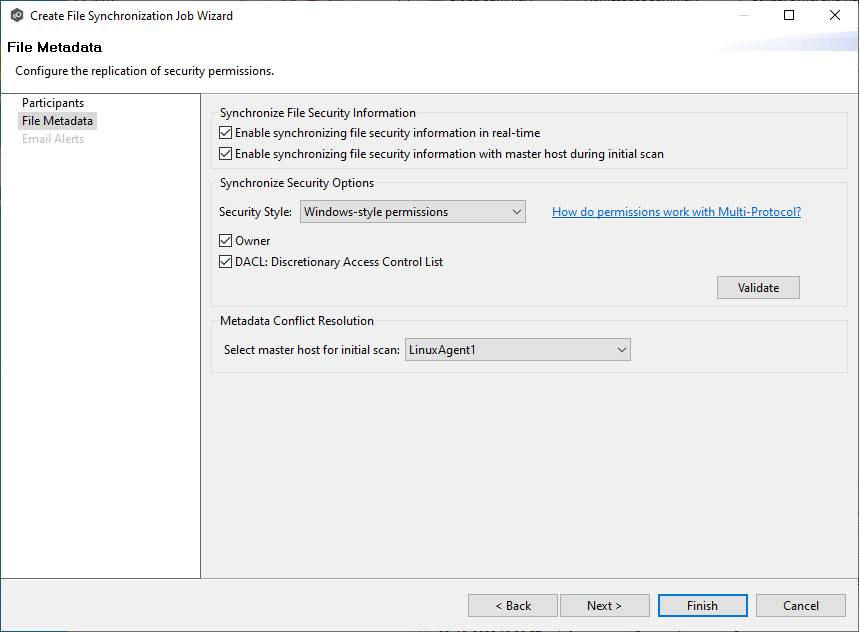The height and width of the screenshot is (632, 859).
Task: Switch to the Participants step
Action: [54, 102]
